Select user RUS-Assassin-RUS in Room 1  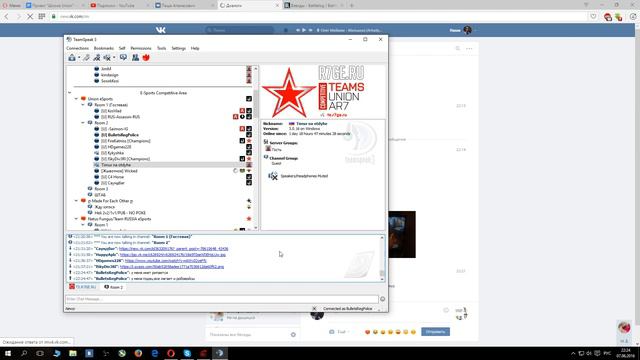coord(120,117)
